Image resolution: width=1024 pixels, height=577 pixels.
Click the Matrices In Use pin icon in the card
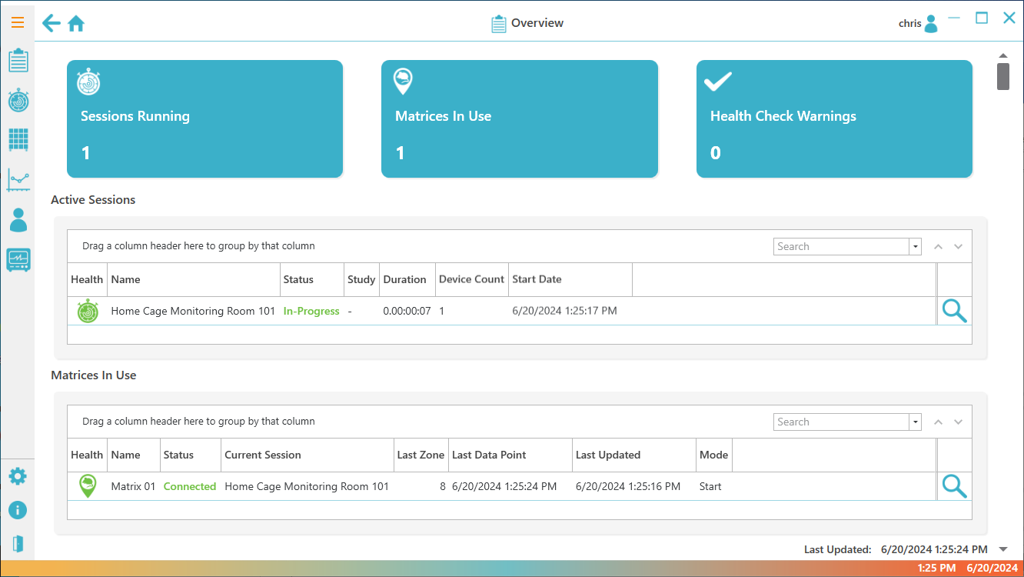403,82
